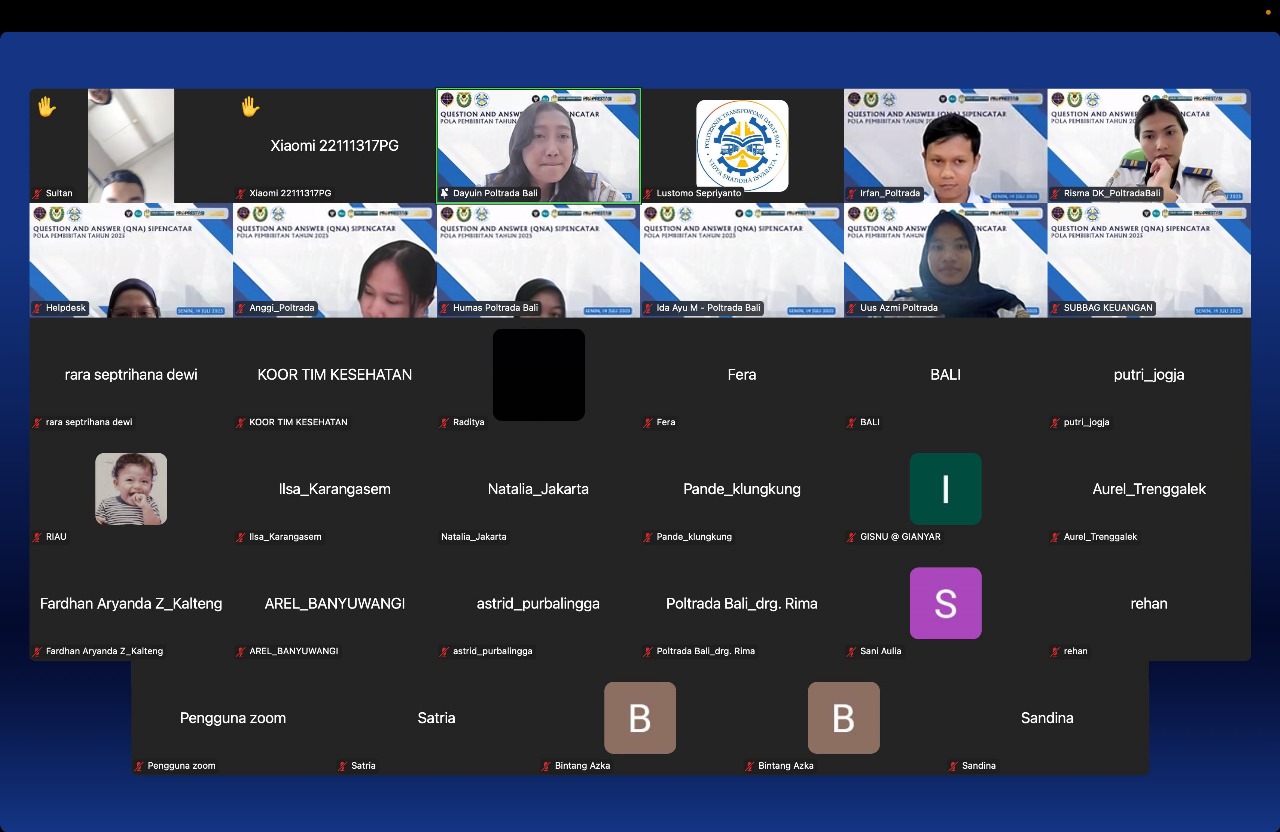This screenshot has width=1280, height=832.
Task: Select the active speaker Dayuin Poltrada Bali video
Action: point(539,145)
